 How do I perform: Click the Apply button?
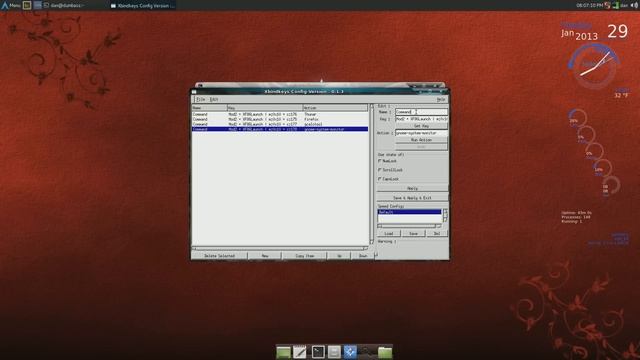pos(412,189)
